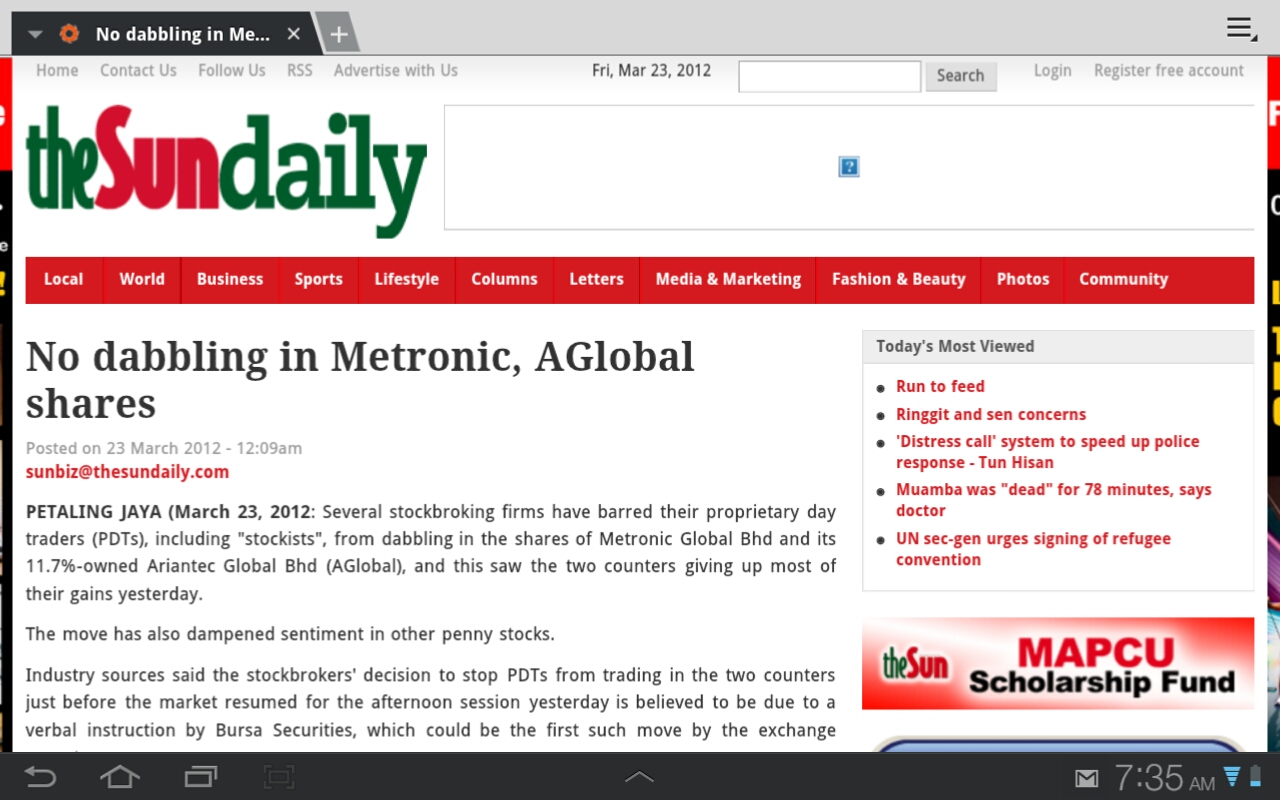Click the Search button
Image resolution: width=1280 pixels, height=800 pixels.
[x=961, y=76]
